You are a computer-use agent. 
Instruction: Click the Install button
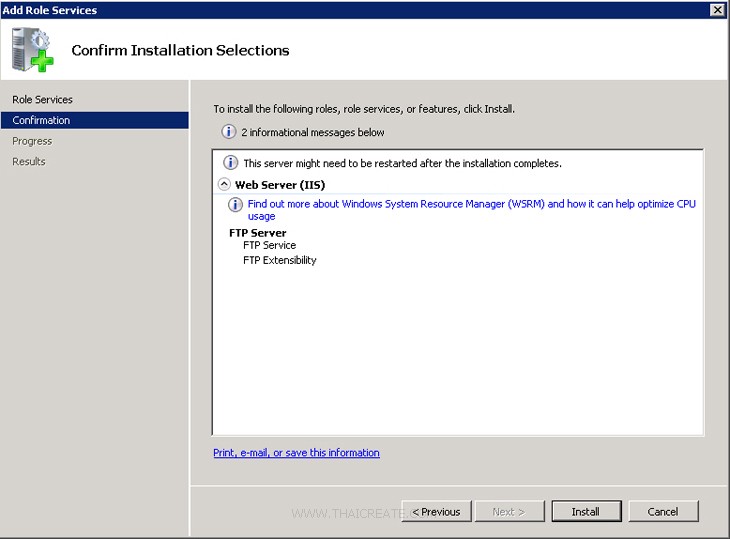[586, 511]
